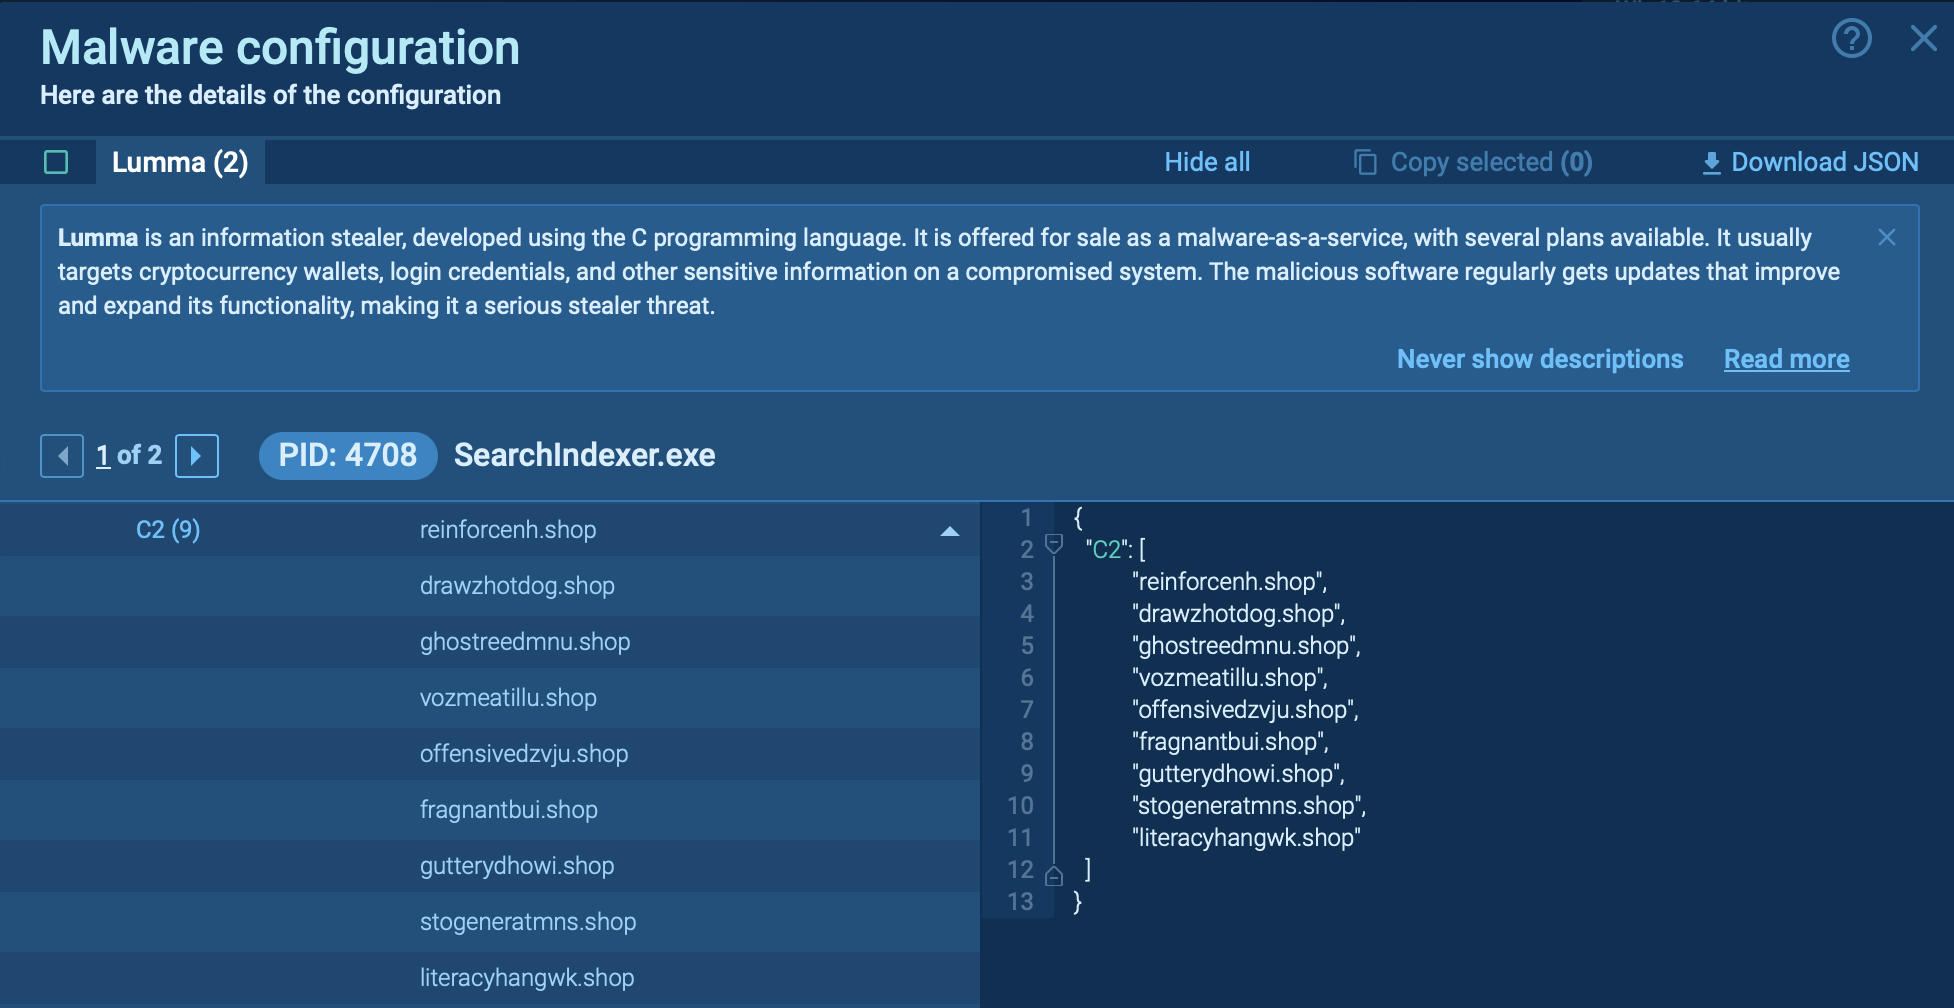Collapse the C2 list with up arrow

949,531
